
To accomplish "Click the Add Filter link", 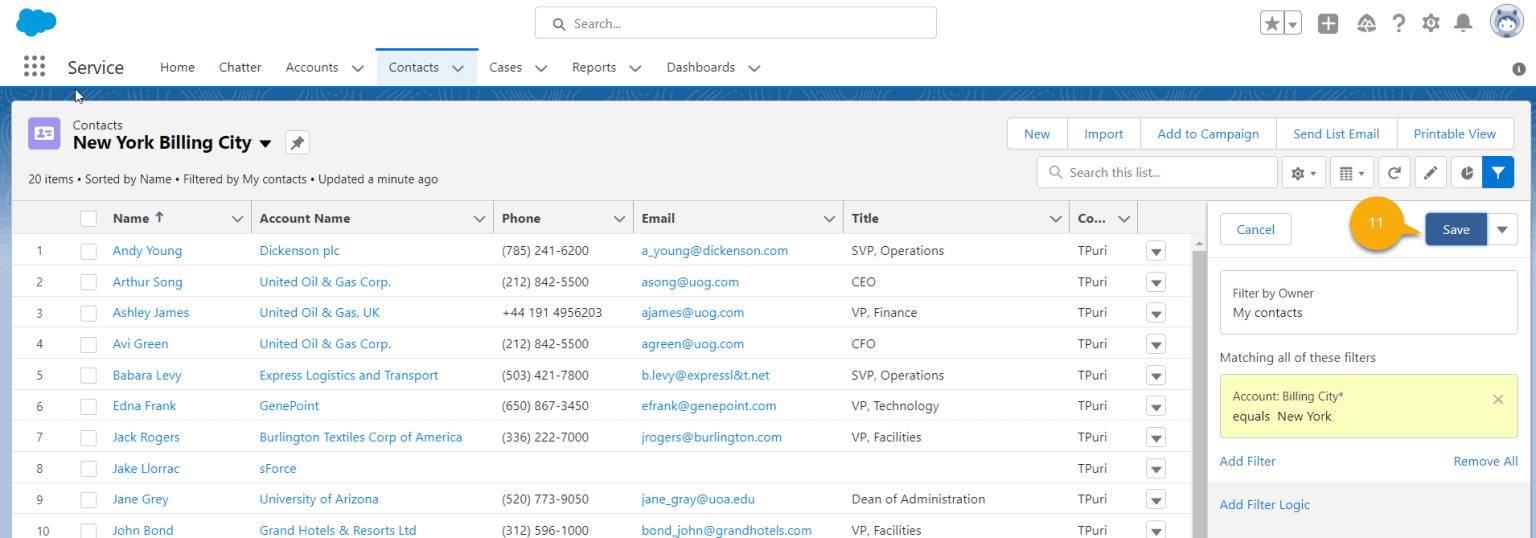I will pos(1248,461).
